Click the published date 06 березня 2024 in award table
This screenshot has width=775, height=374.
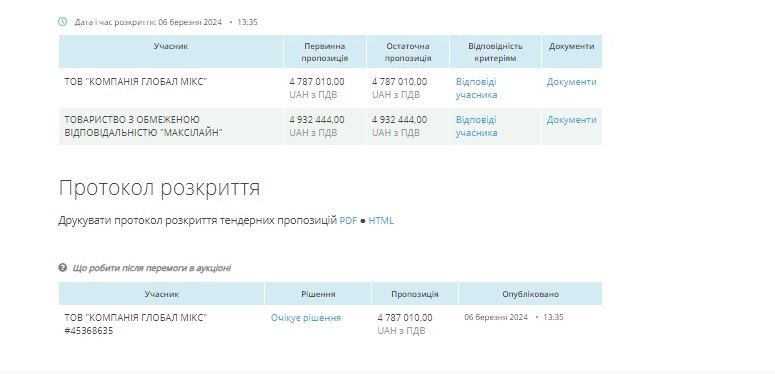[496, 317]
